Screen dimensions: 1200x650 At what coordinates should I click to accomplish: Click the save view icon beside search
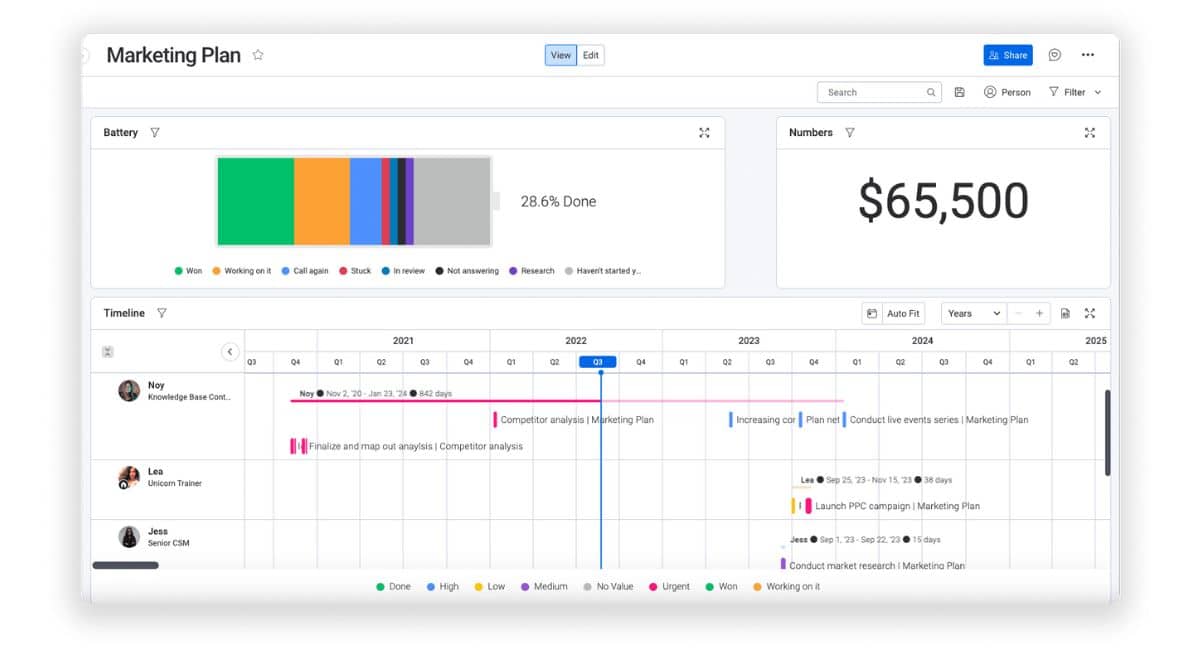pyautogui.click(x=959, y=92)
